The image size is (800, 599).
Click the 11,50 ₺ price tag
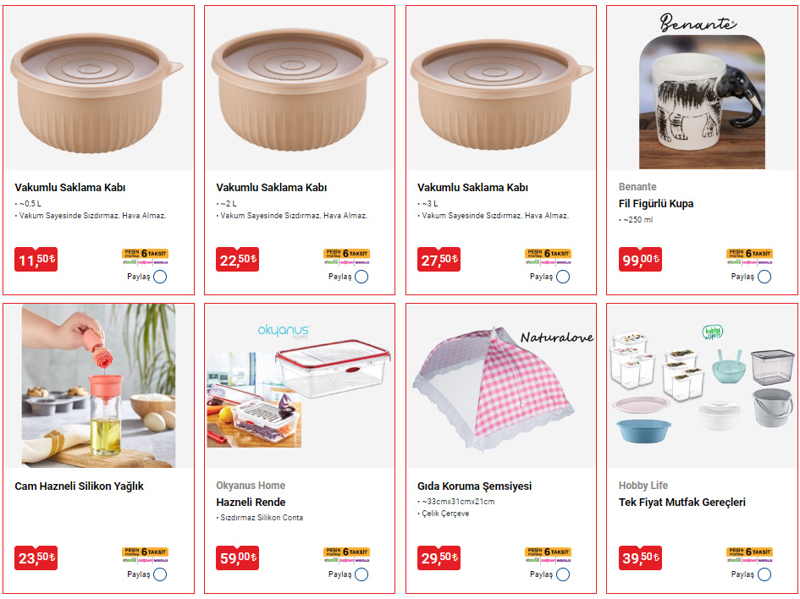(x=36, y=259)
